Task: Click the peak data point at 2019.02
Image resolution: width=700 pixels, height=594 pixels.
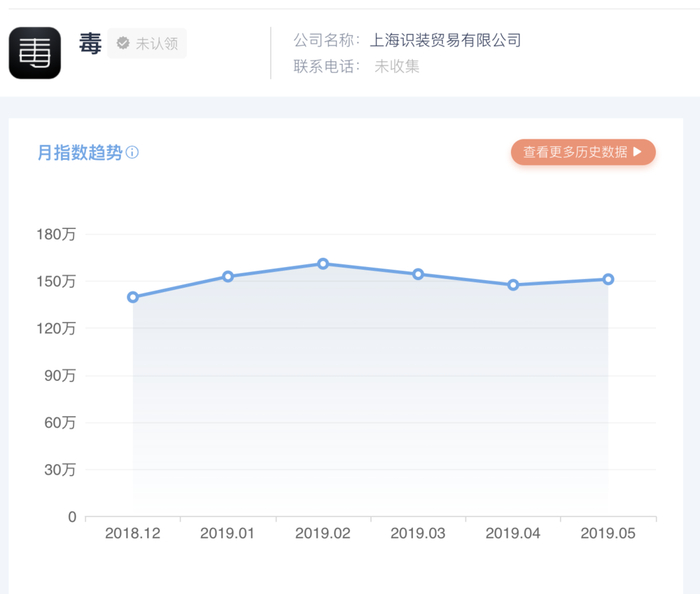Action: click(x=323, y=264)
